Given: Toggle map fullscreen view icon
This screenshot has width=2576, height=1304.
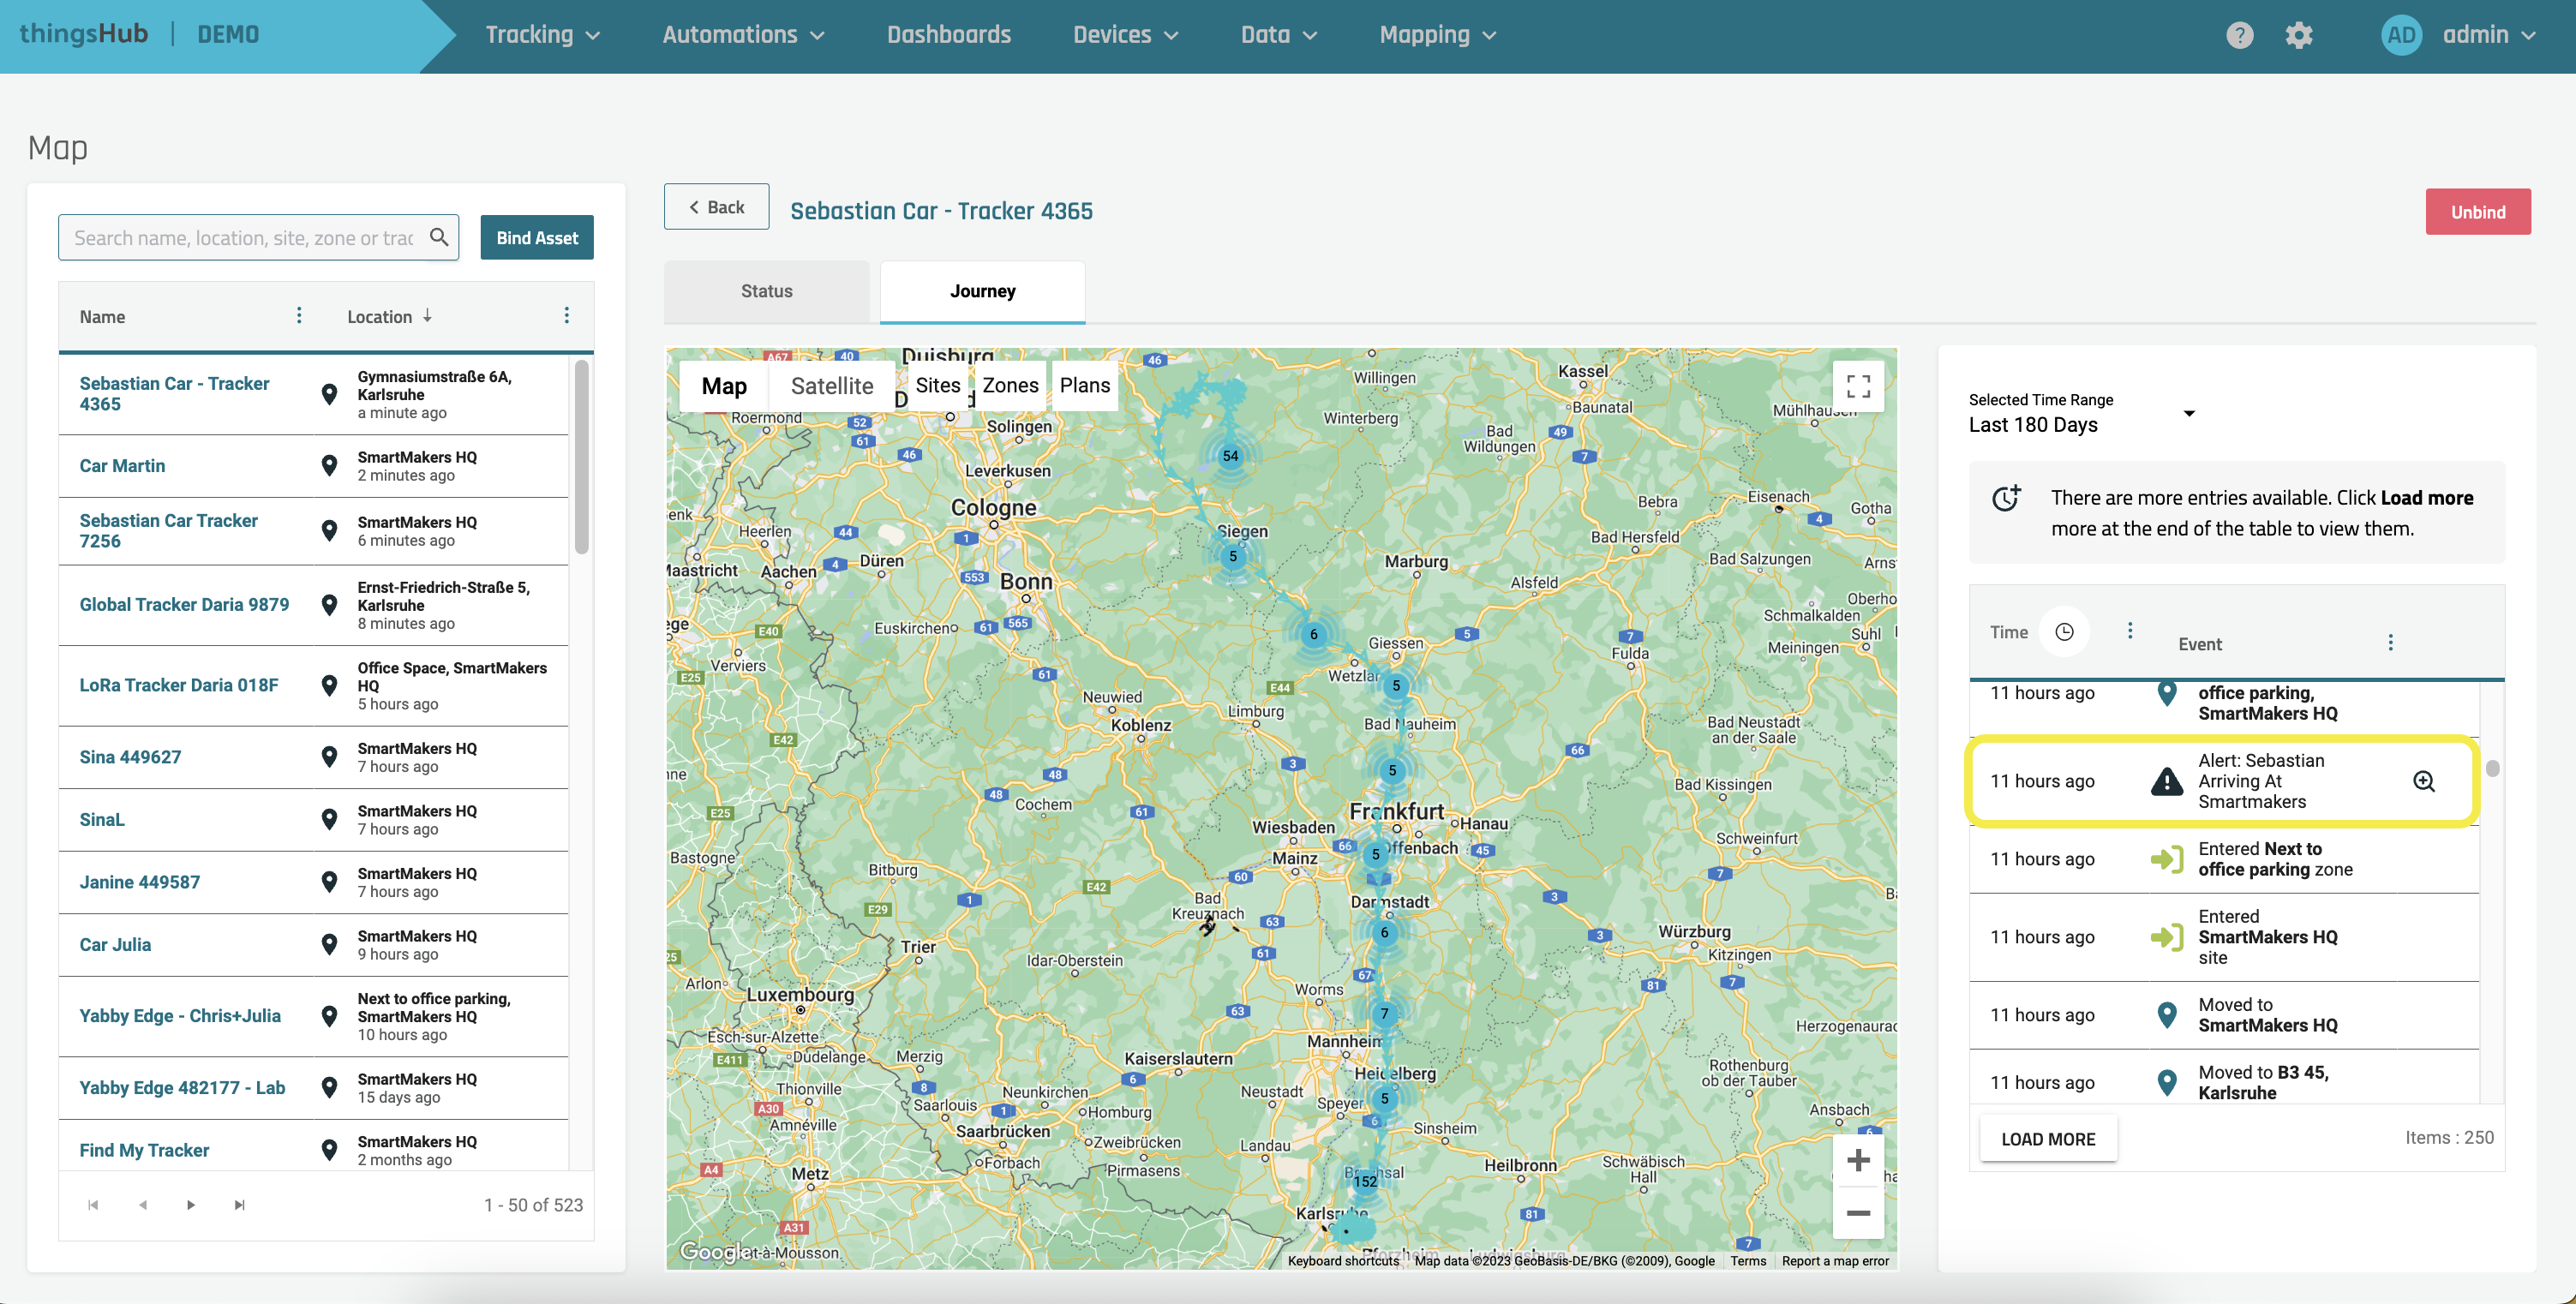Looking at the screenshot, I should pos(1857,386).
